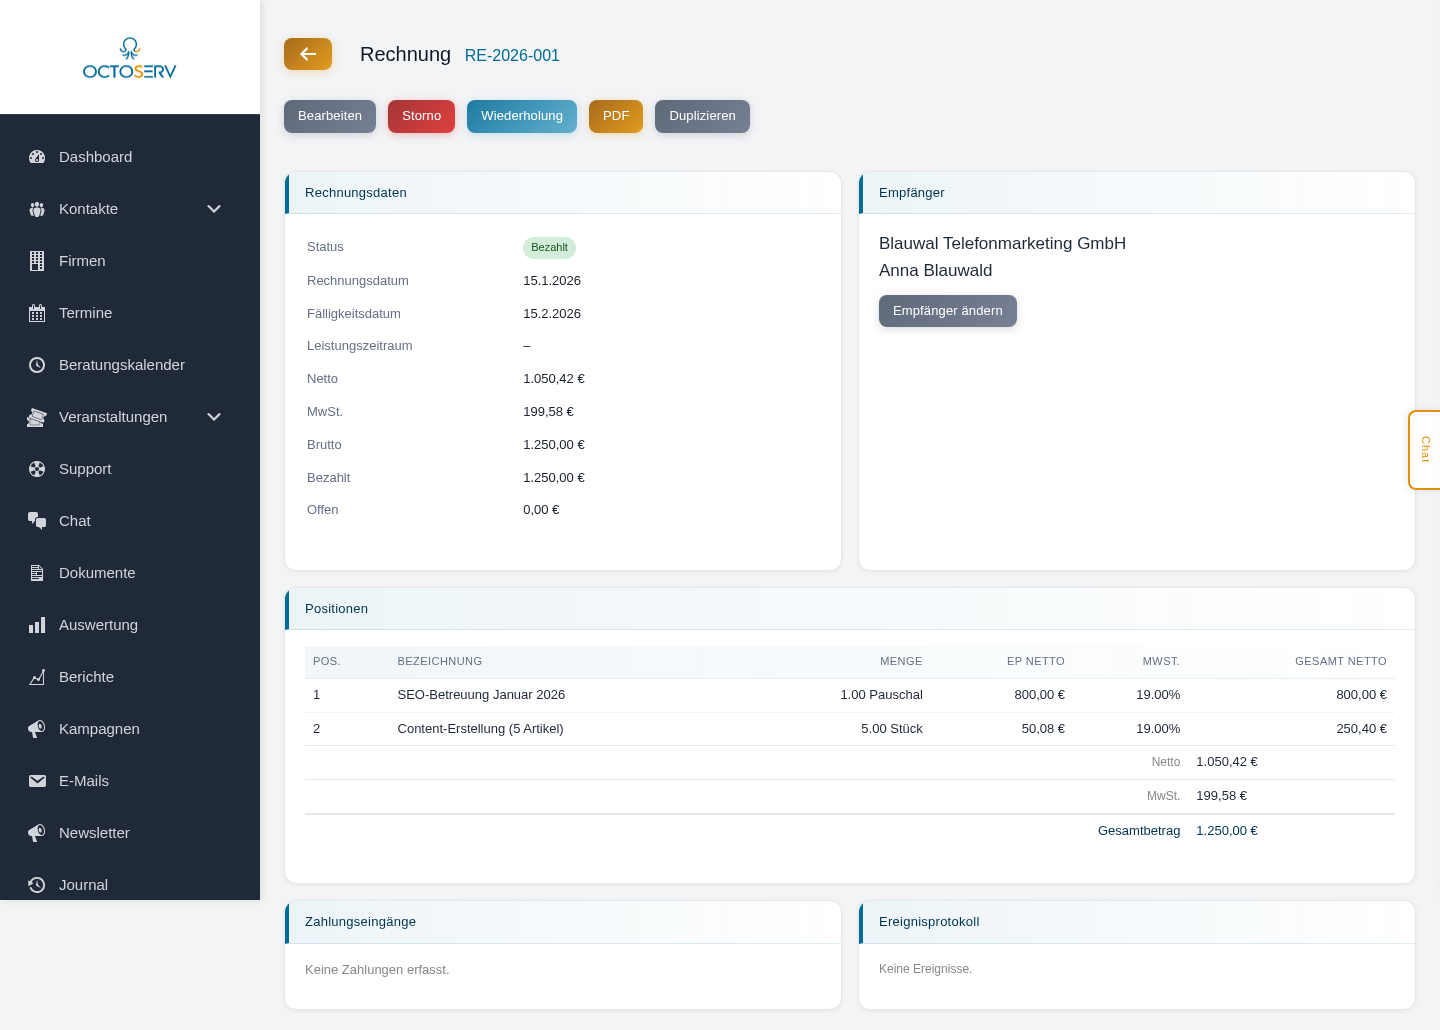Expand the Kontakte submenu chevron

click(214, 209)
